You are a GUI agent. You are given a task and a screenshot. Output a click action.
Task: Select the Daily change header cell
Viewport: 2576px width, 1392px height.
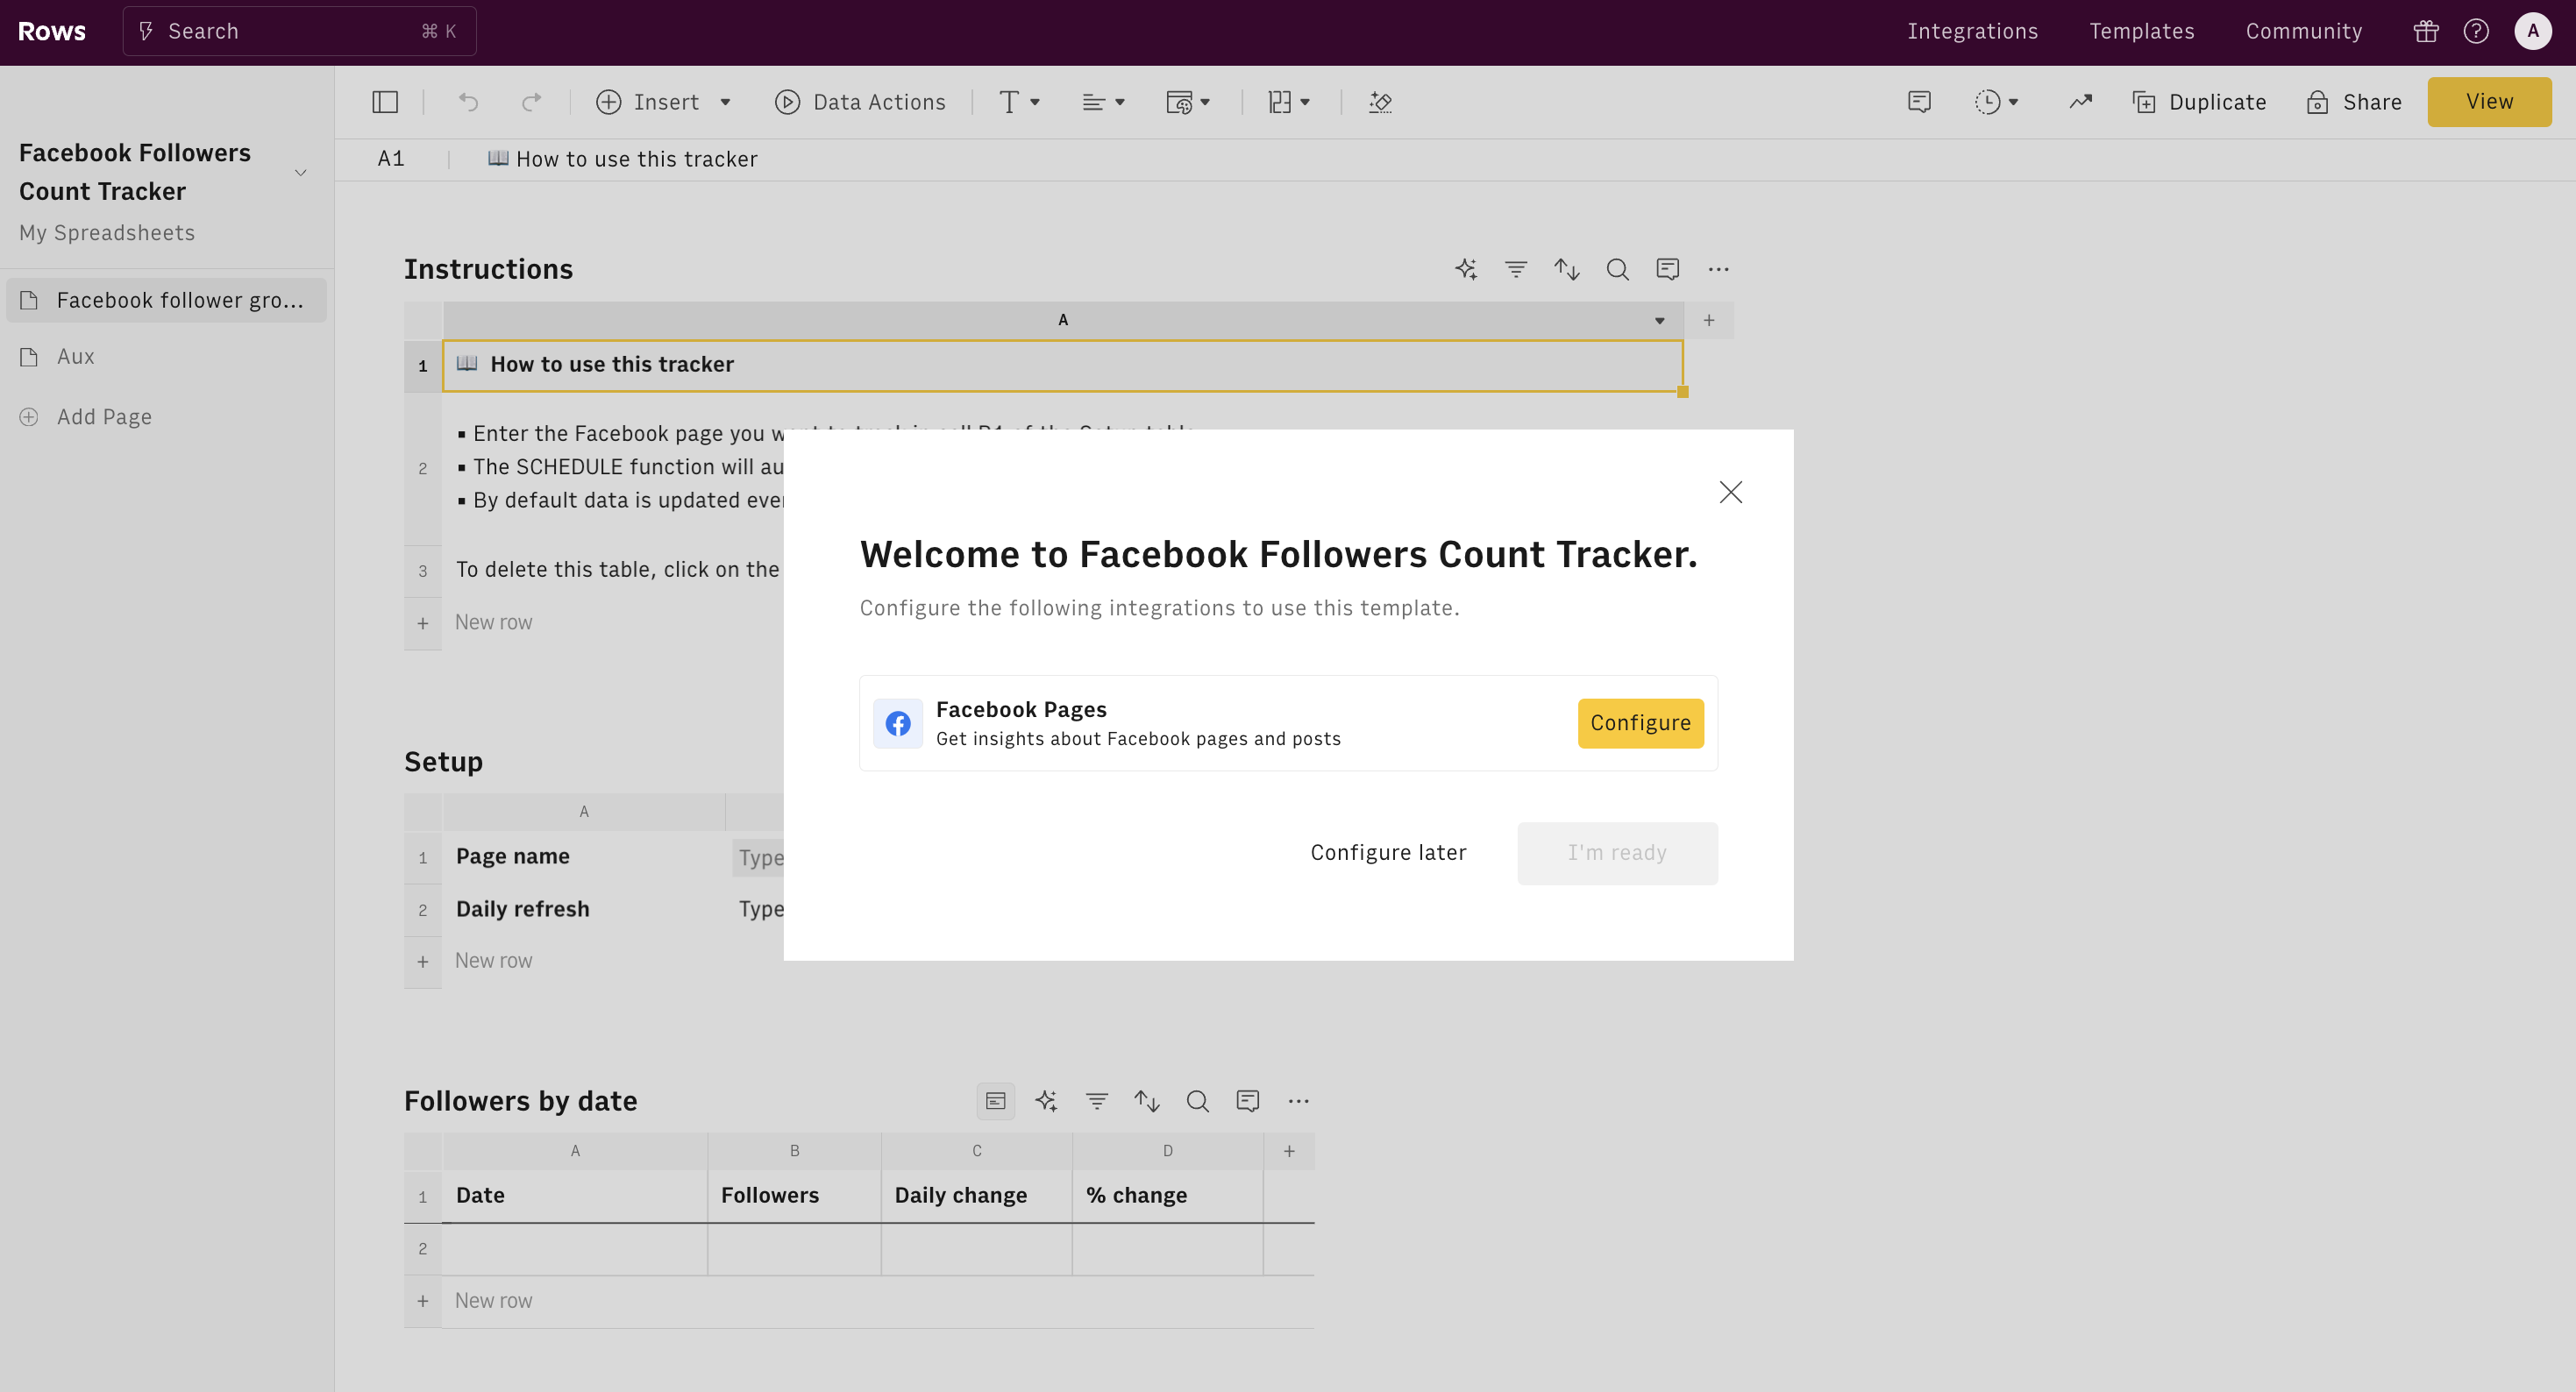976,1196
